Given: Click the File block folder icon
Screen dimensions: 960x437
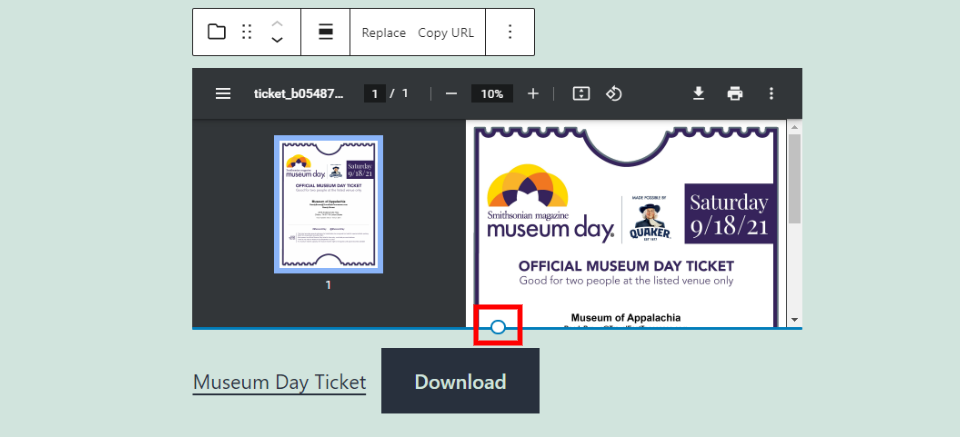Looking at the screenshot, I should point(217,32).
